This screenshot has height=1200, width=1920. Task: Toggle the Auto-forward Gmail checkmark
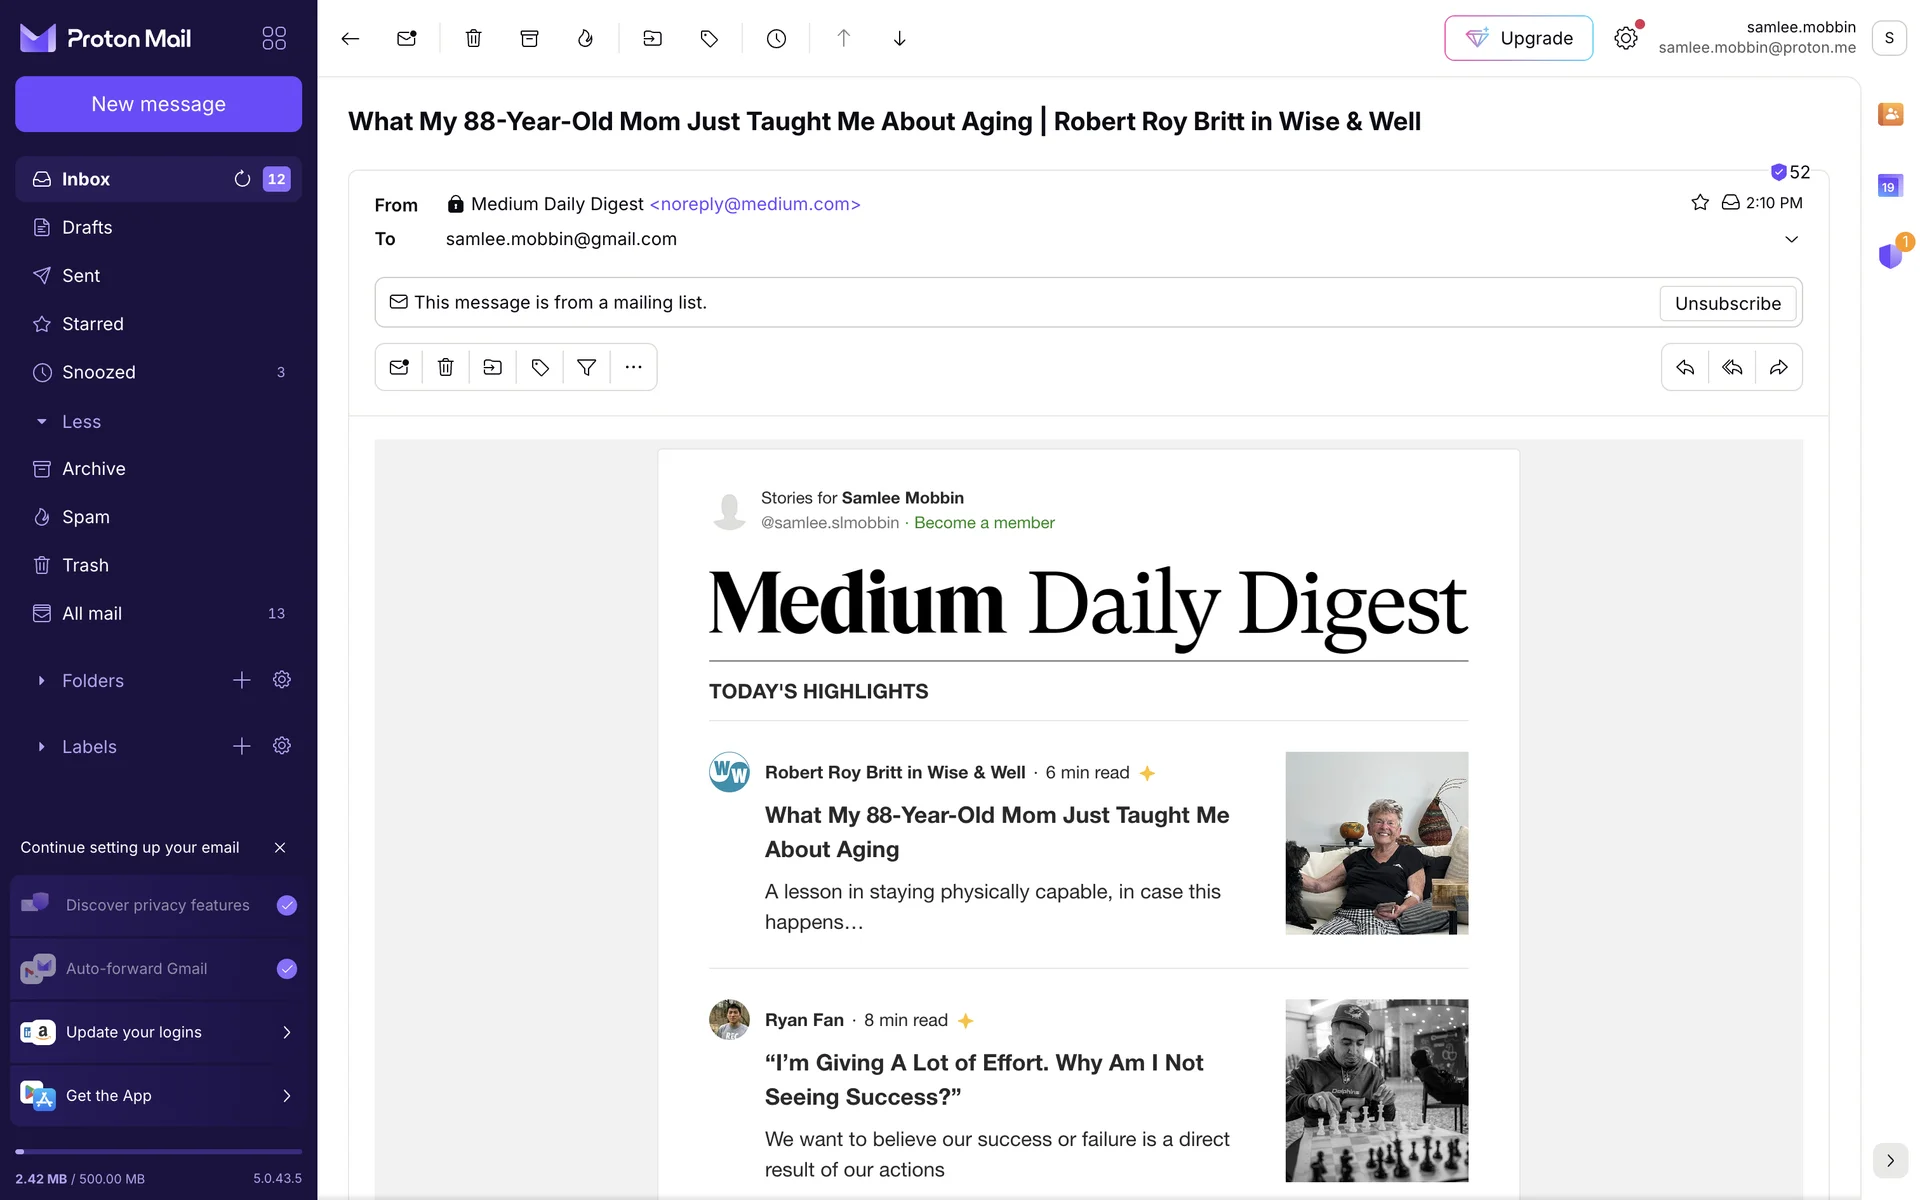point(287,968)
